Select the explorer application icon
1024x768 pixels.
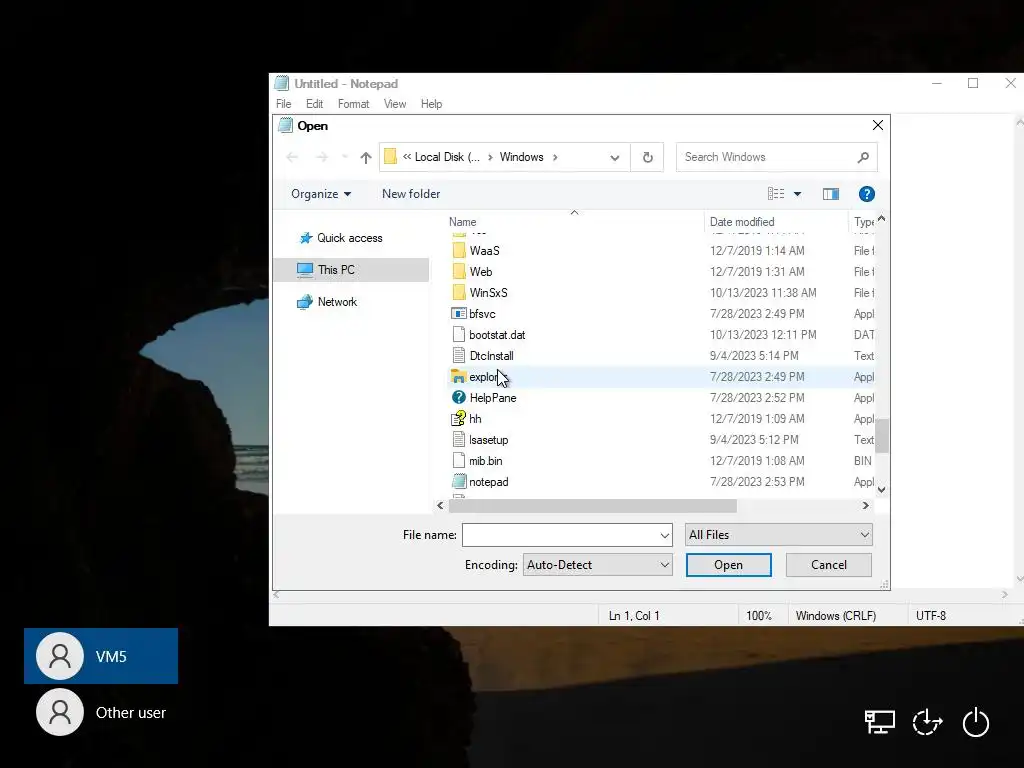tap(458, 377)
